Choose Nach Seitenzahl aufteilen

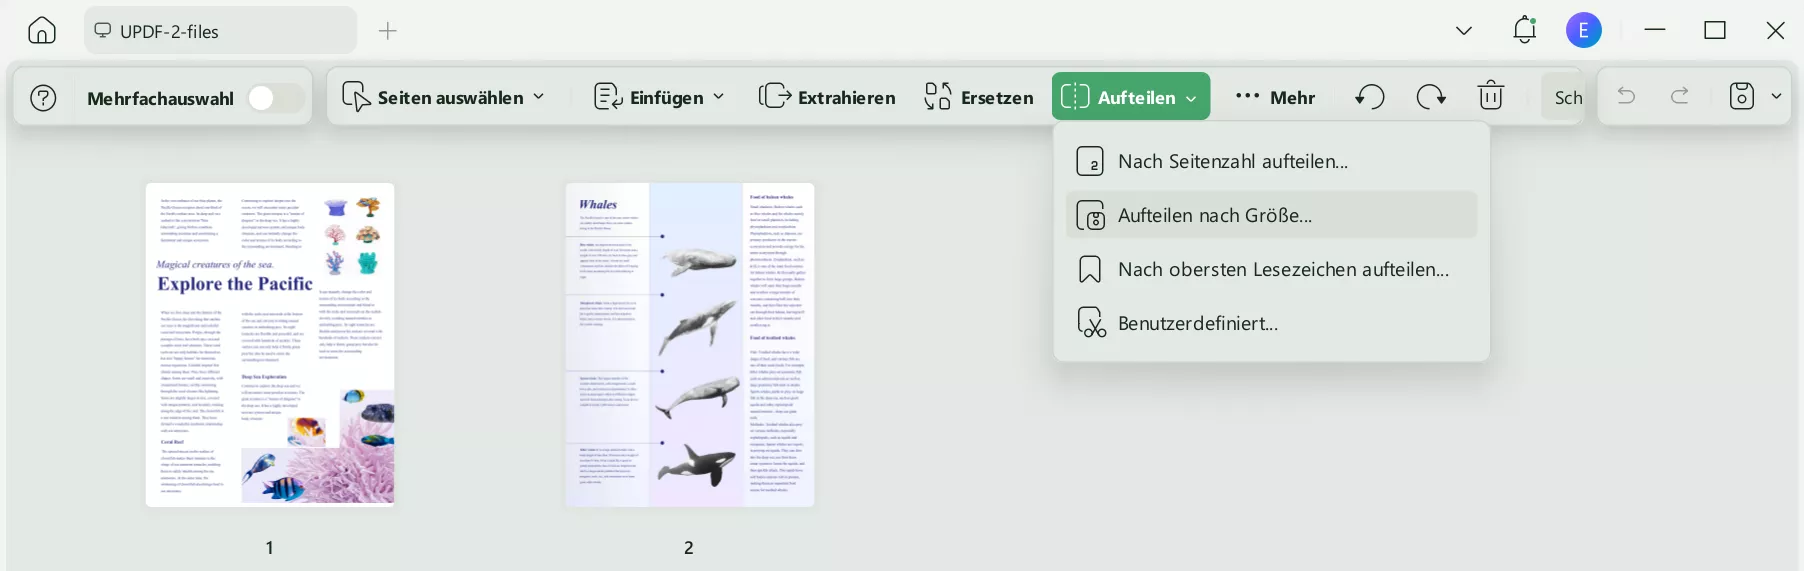(1271, 161)
